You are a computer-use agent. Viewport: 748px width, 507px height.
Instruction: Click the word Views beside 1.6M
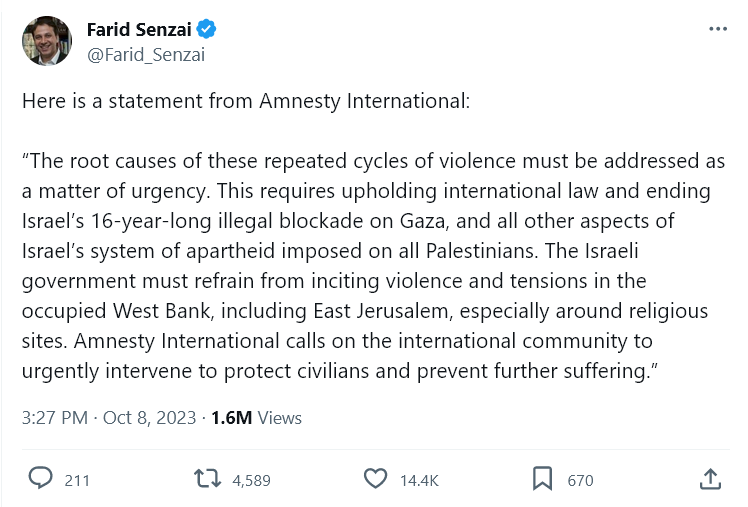tap(280, 417)
